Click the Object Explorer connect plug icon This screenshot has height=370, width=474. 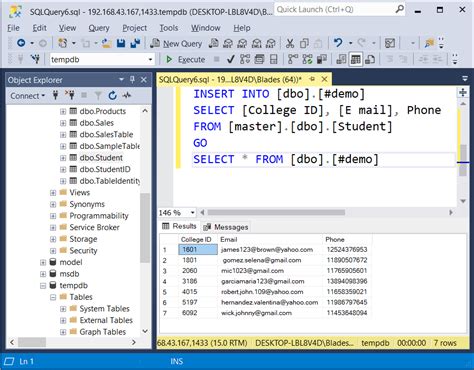tap(55, 96)
